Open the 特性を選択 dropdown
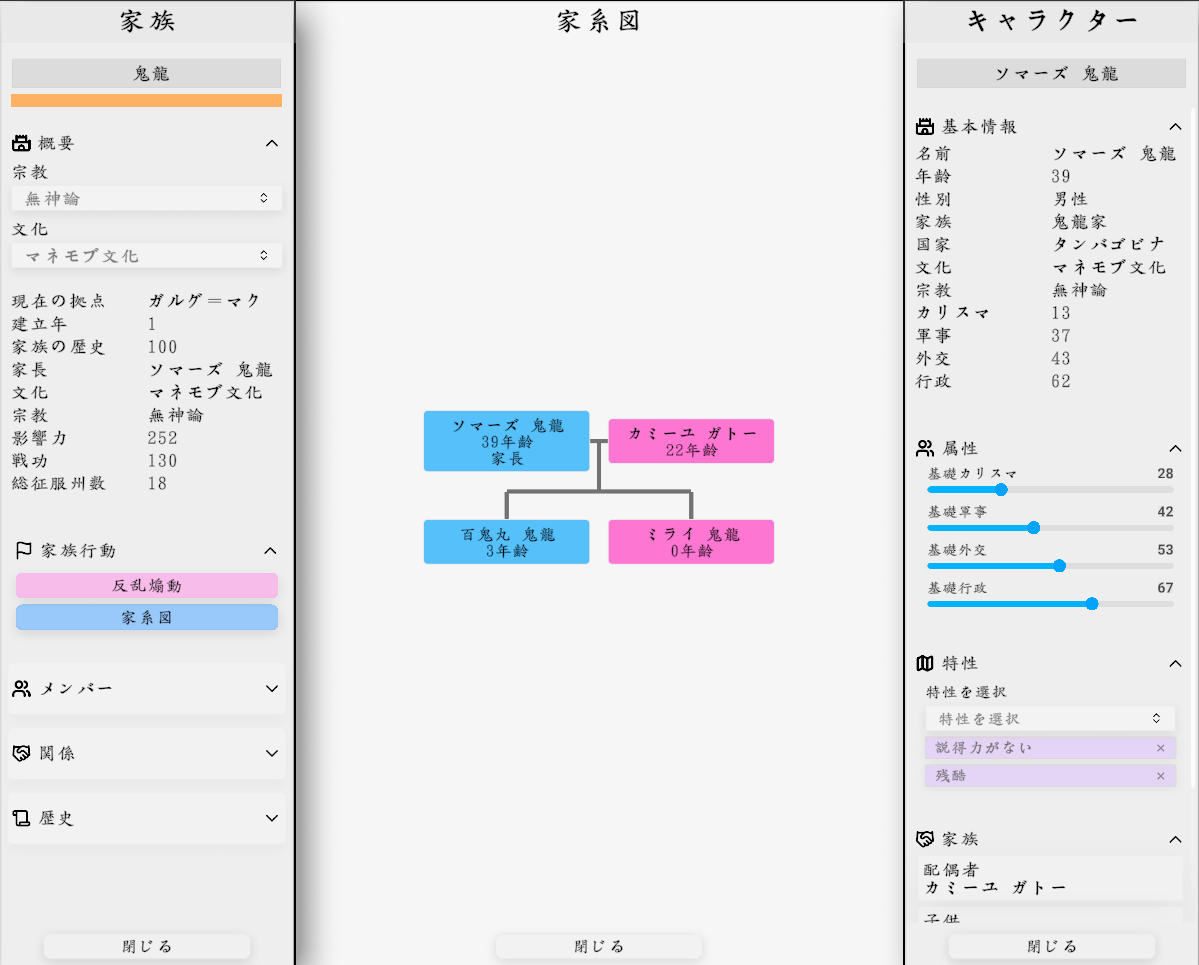1199x965 pixels. pyautogui.click(x=1049, y=718)
